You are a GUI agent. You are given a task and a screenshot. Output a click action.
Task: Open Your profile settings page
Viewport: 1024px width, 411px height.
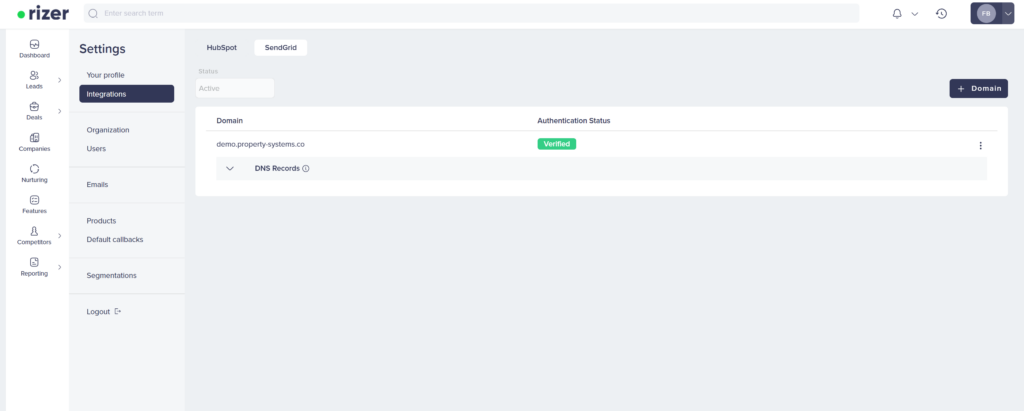(x=106, y=75)
